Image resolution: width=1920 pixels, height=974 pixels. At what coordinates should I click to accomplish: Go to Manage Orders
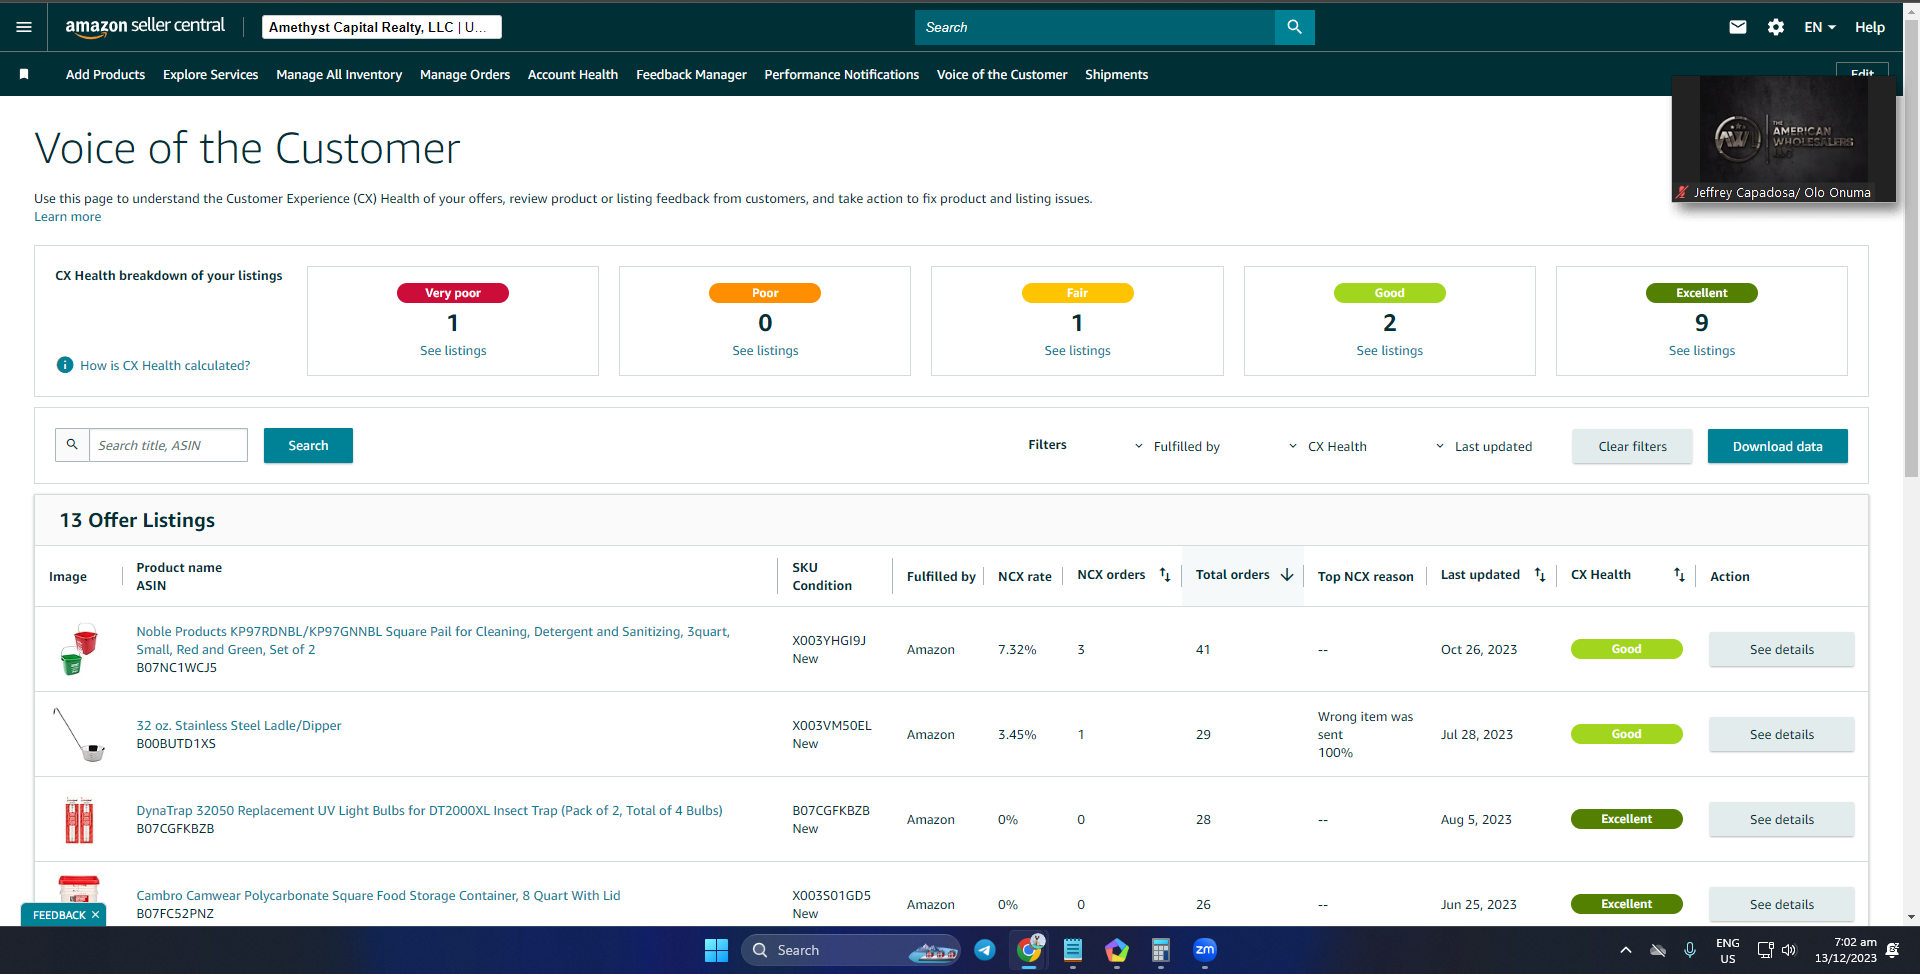[465, 74]
